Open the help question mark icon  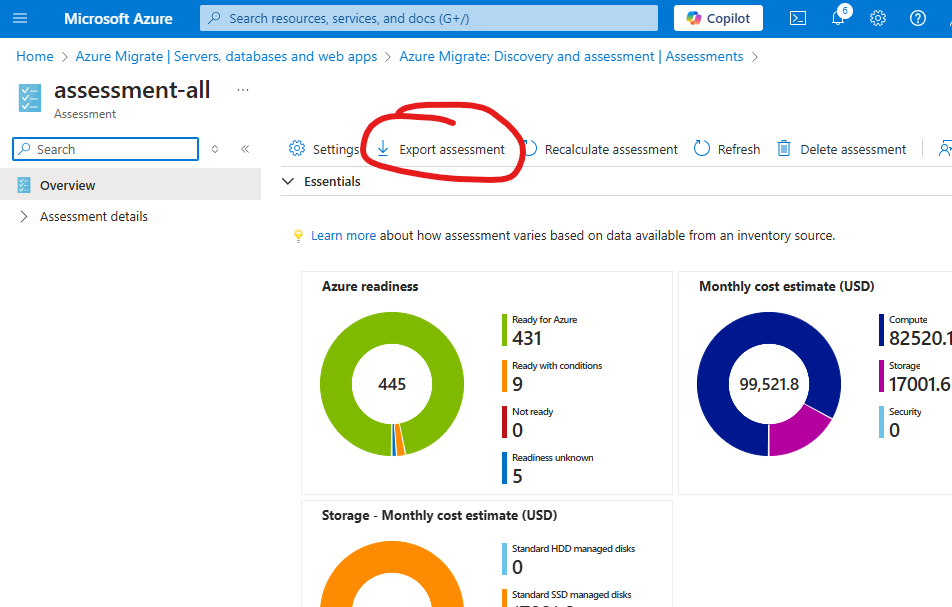[918, 18]
